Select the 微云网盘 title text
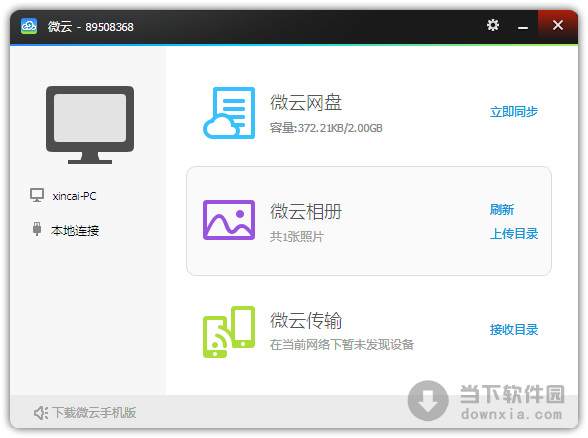 [x=306, y=103]
